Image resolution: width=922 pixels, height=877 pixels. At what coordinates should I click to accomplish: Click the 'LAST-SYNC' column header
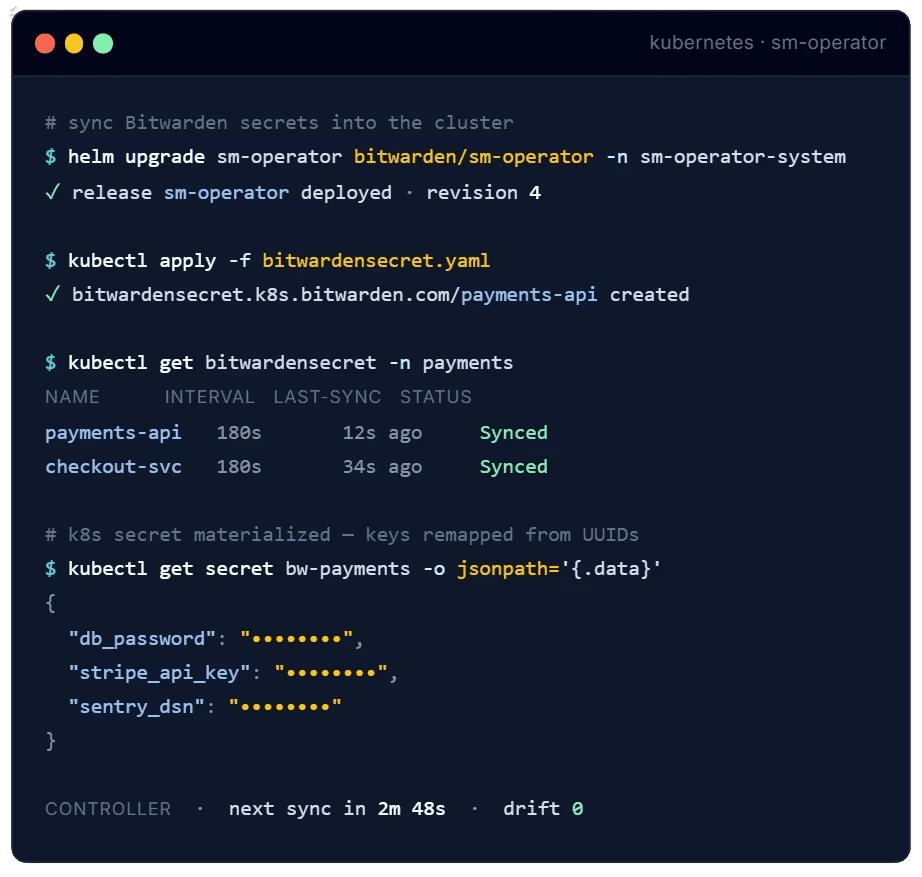click(x=327, y=397)
